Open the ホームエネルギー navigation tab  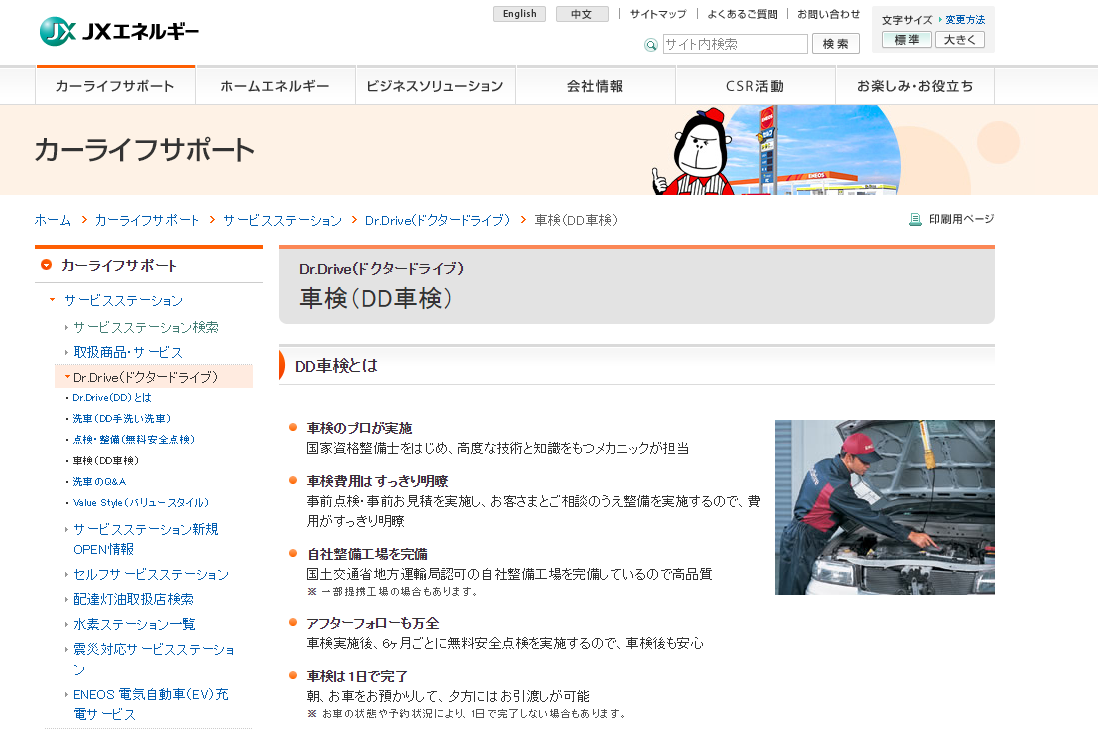(x=275, y=86)
